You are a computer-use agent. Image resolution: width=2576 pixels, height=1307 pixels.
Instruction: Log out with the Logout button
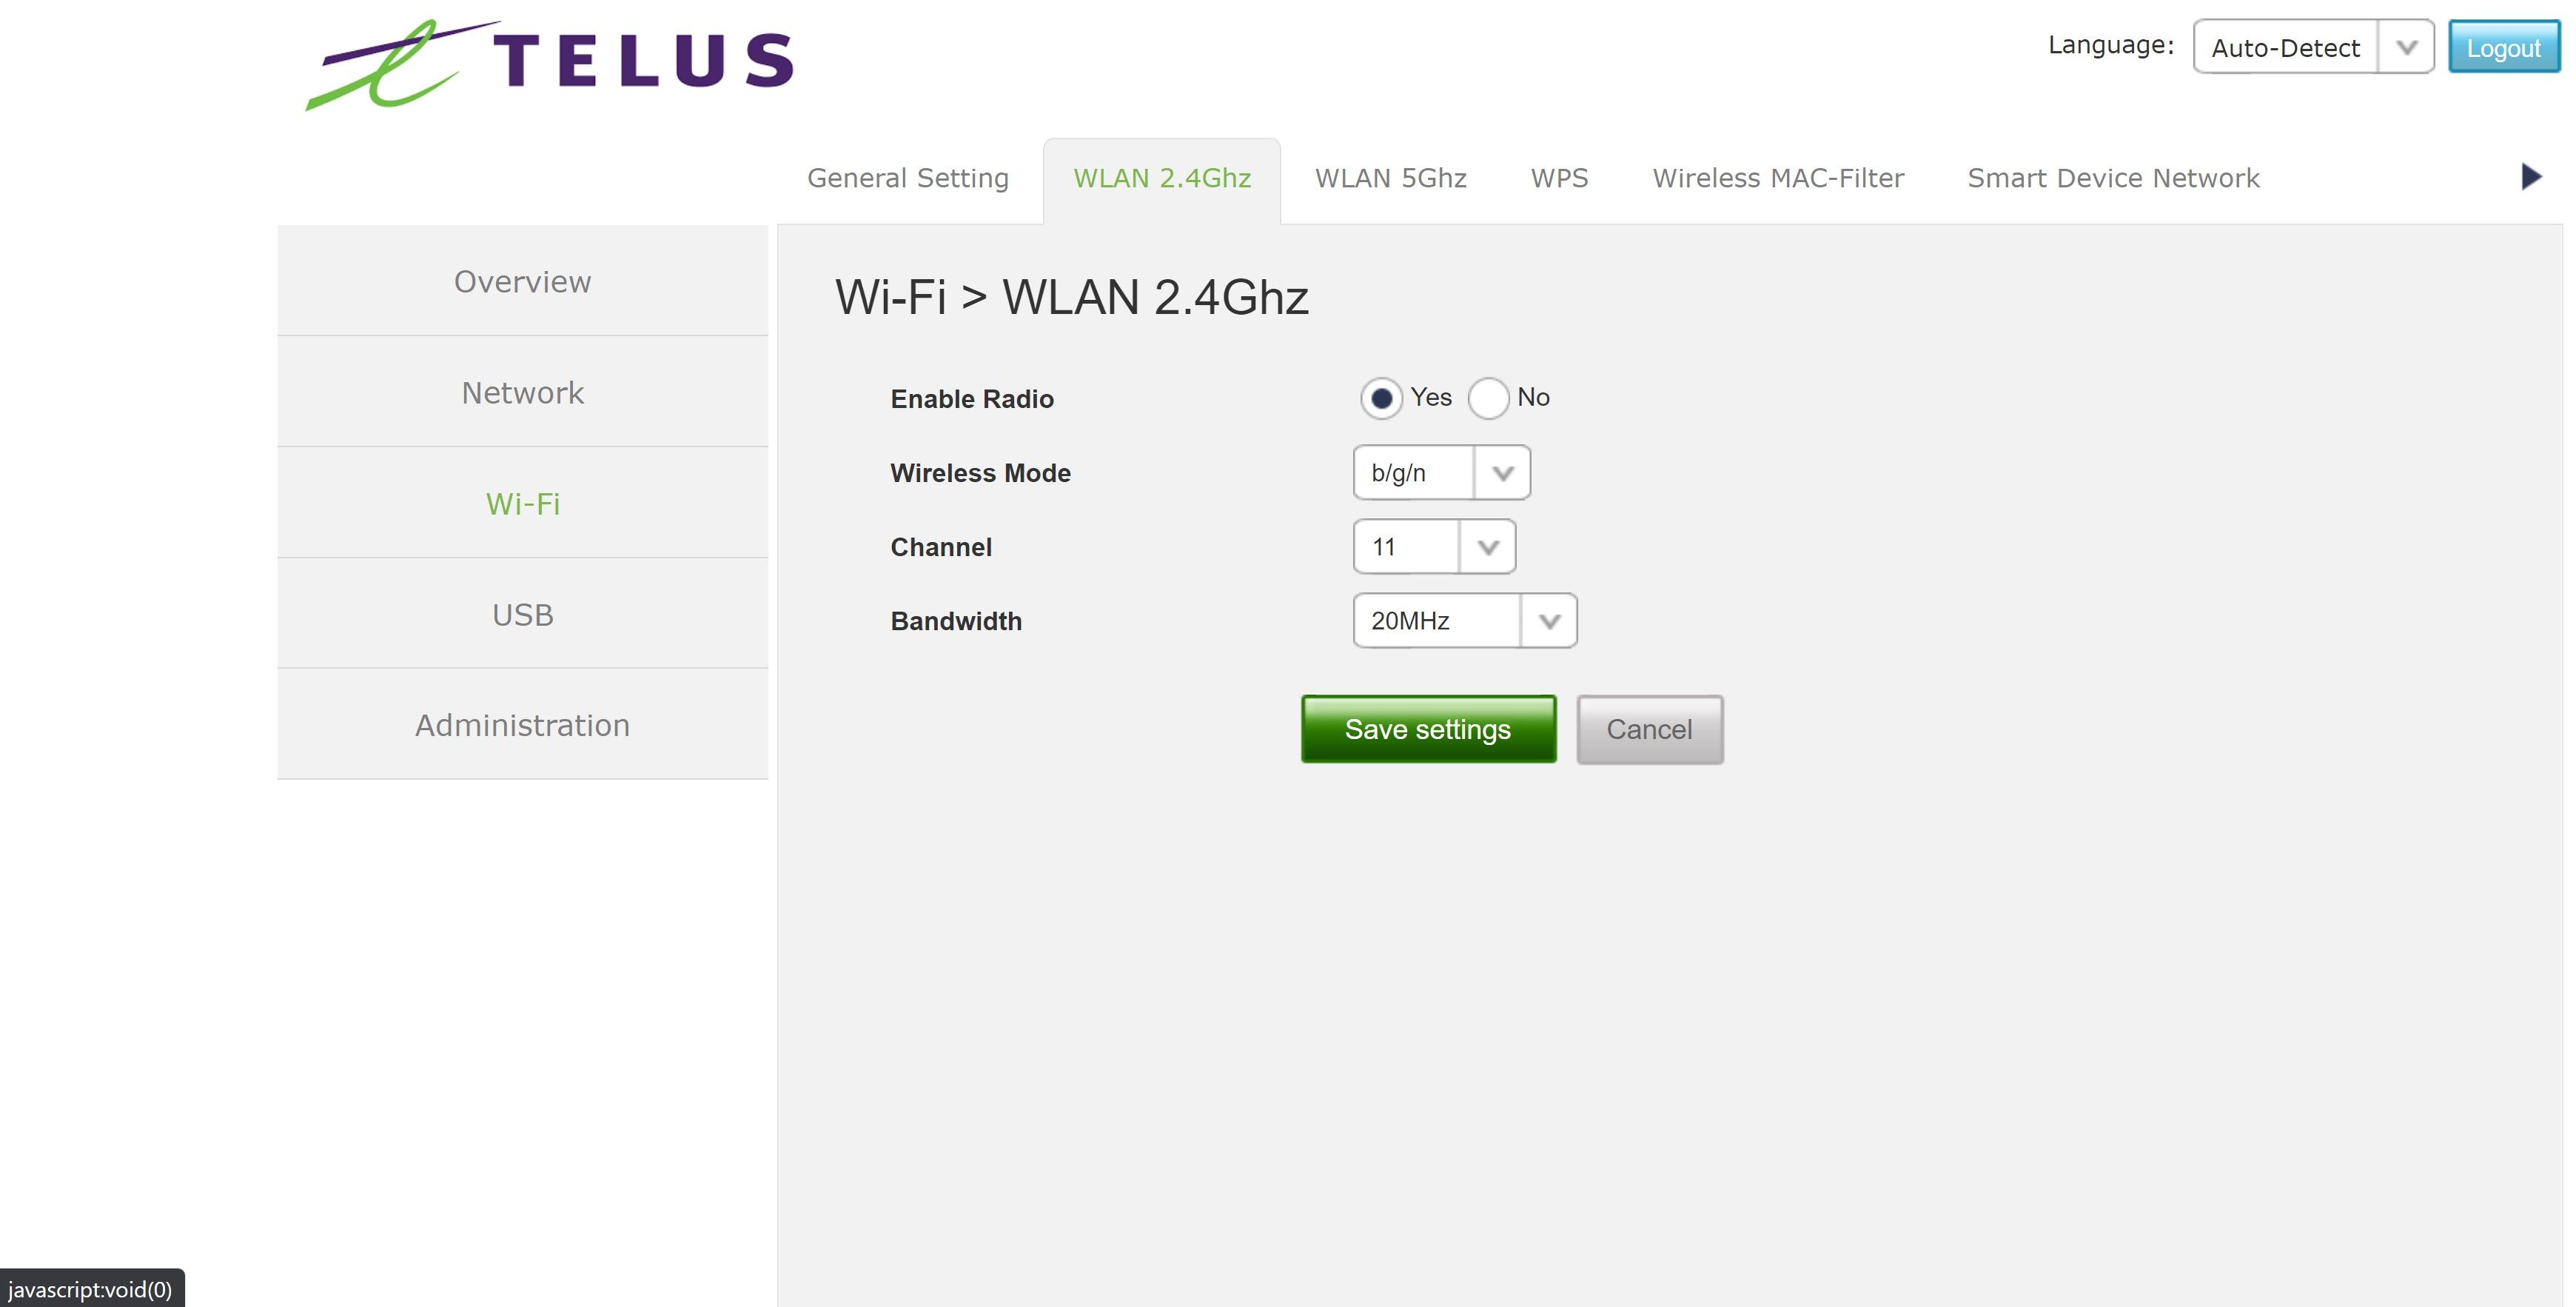[x=2503, y=47]
